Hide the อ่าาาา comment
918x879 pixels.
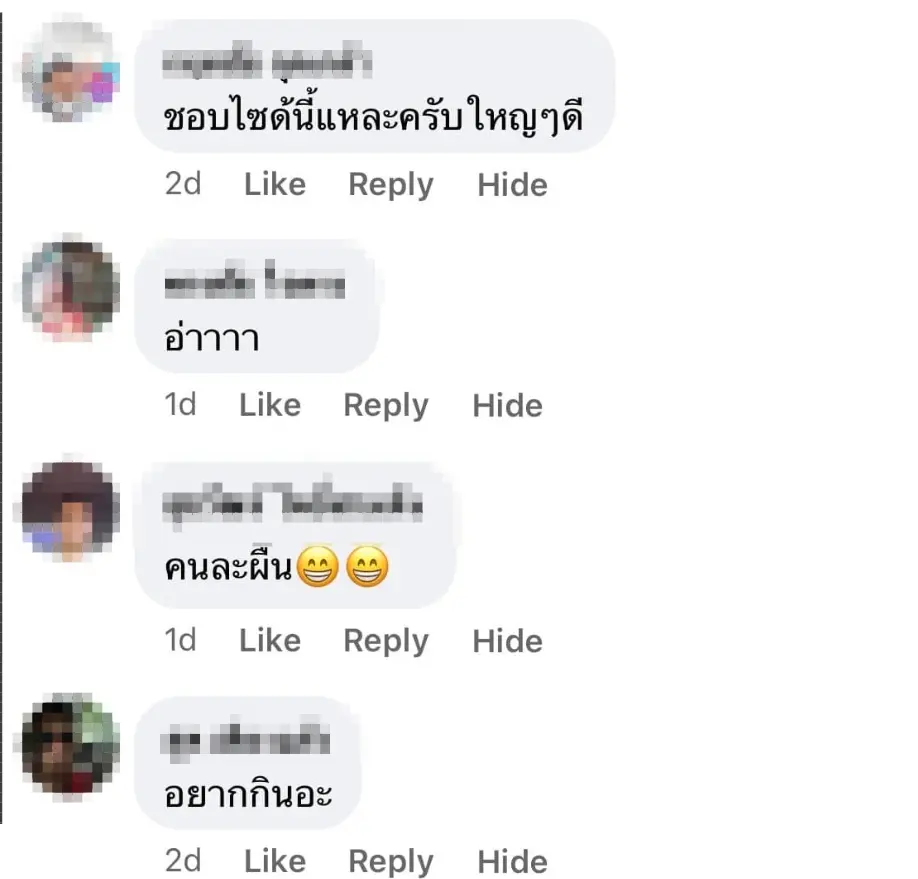(508, 406)
